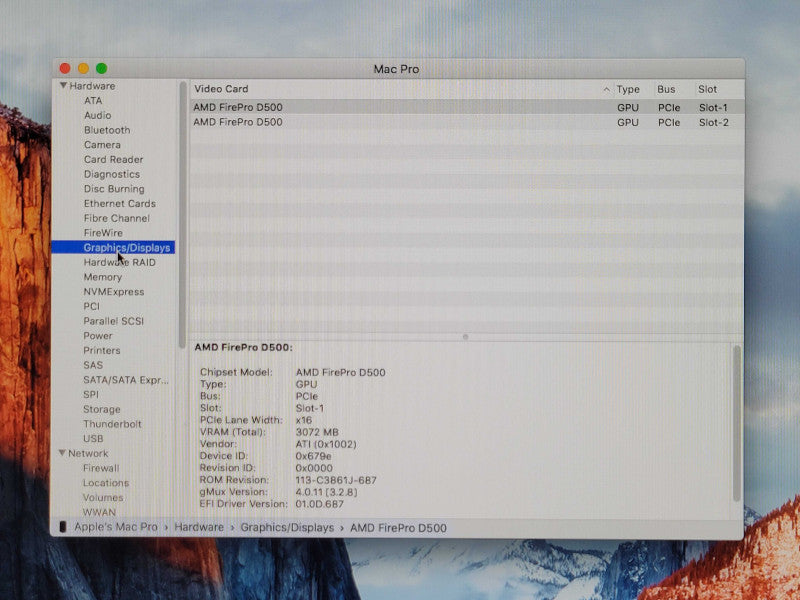This screenshot has width=800, height=600.
Task: Select SAS in the sidebar
Action: point(93,365)
